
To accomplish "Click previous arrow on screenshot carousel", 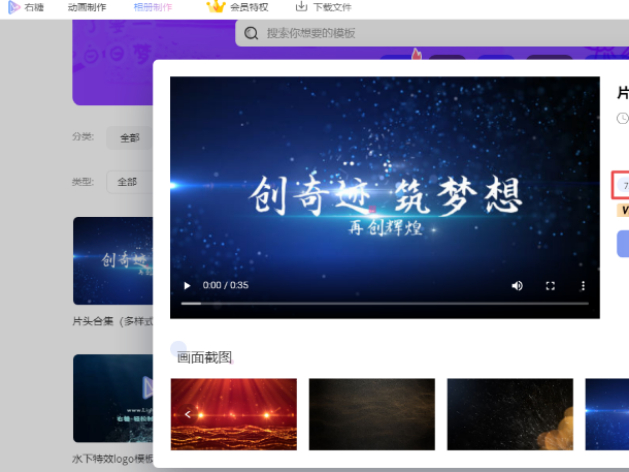I will pos(188,414).
